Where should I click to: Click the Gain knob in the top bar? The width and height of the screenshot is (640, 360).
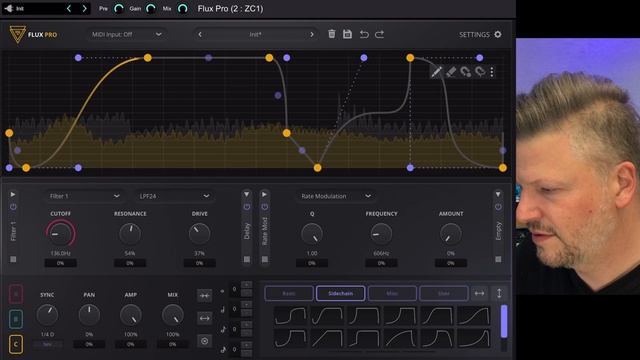(x=151, y=8)
